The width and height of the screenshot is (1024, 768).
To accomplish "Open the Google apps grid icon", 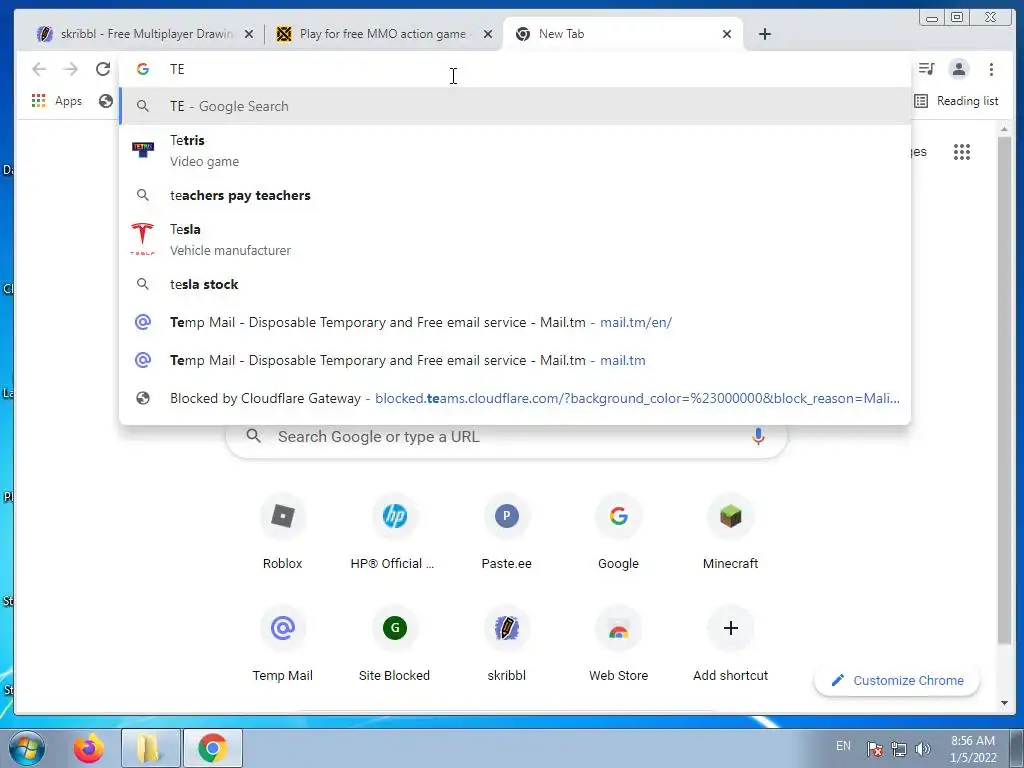I will [x=961, y=152].
